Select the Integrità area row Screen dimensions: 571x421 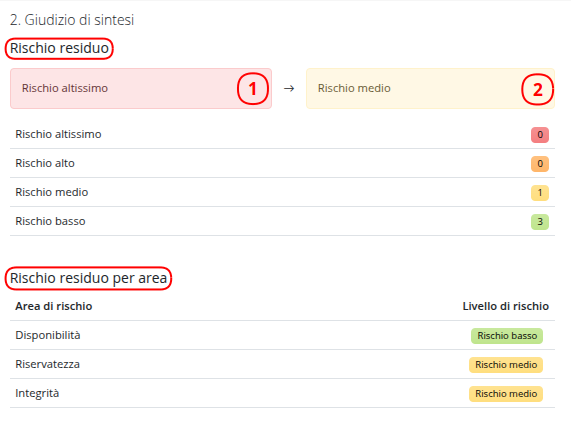283,394
